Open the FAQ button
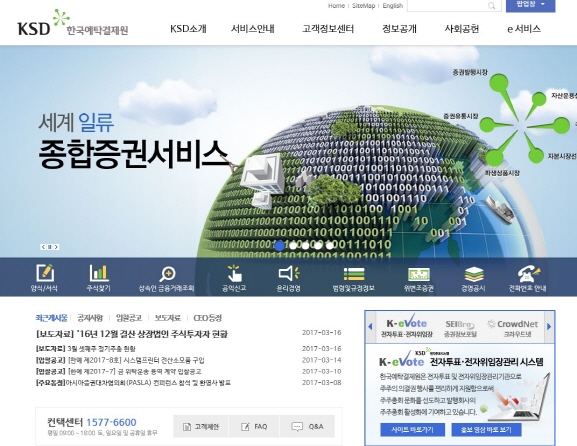577x446 pixels. coord(254,426)
